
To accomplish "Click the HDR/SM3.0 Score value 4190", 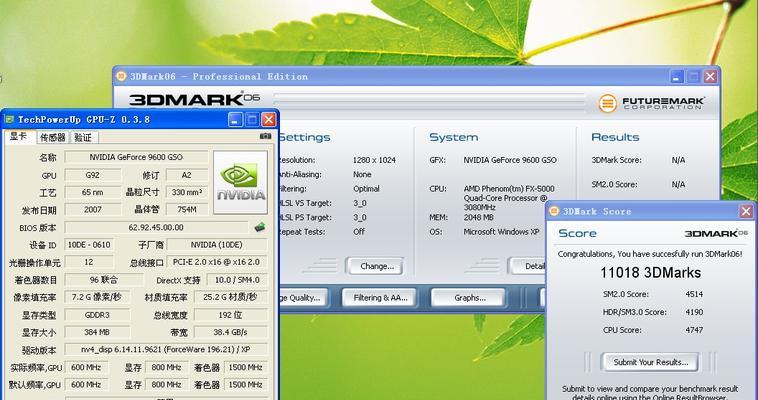I will click(x=694, y=312).
